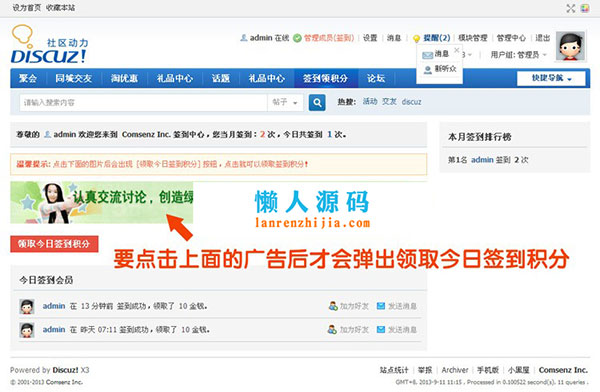Screen dimensions: 600x392
Task: Click the Discuz! link in Powered by
Action: (x=65, y=370)
